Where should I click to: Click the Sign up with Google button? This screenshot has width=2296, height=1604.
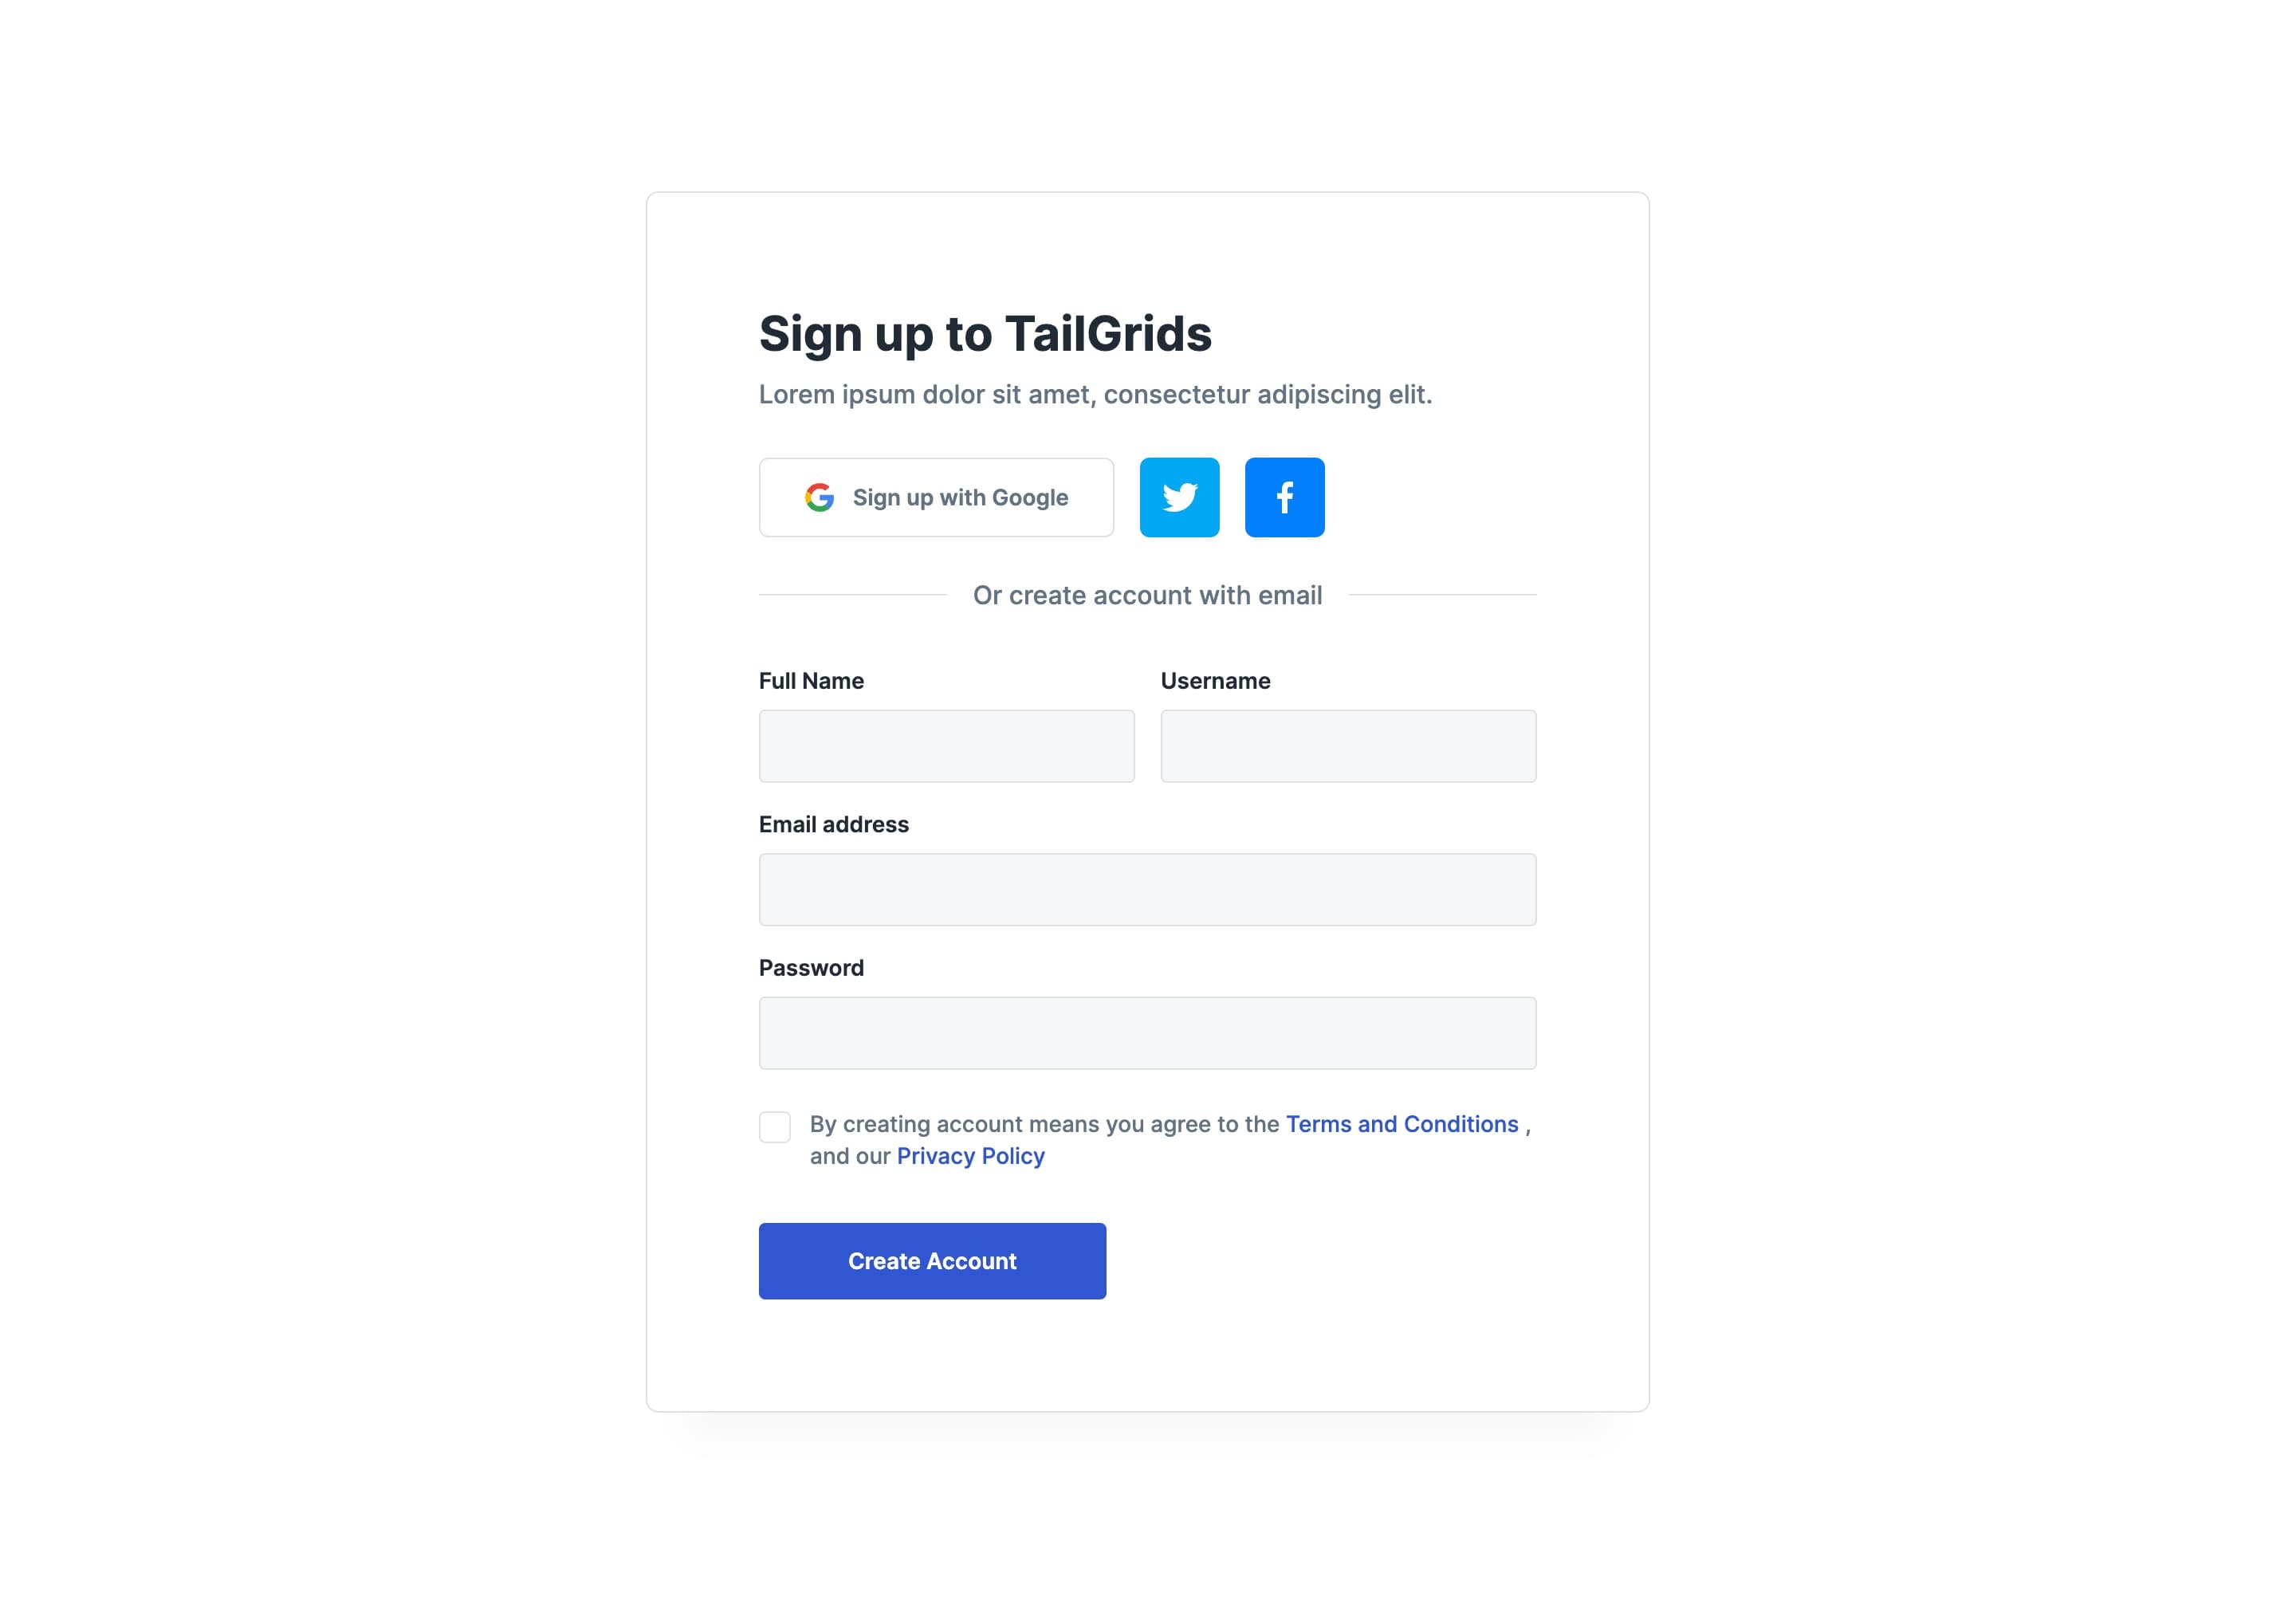pos(937,496)
